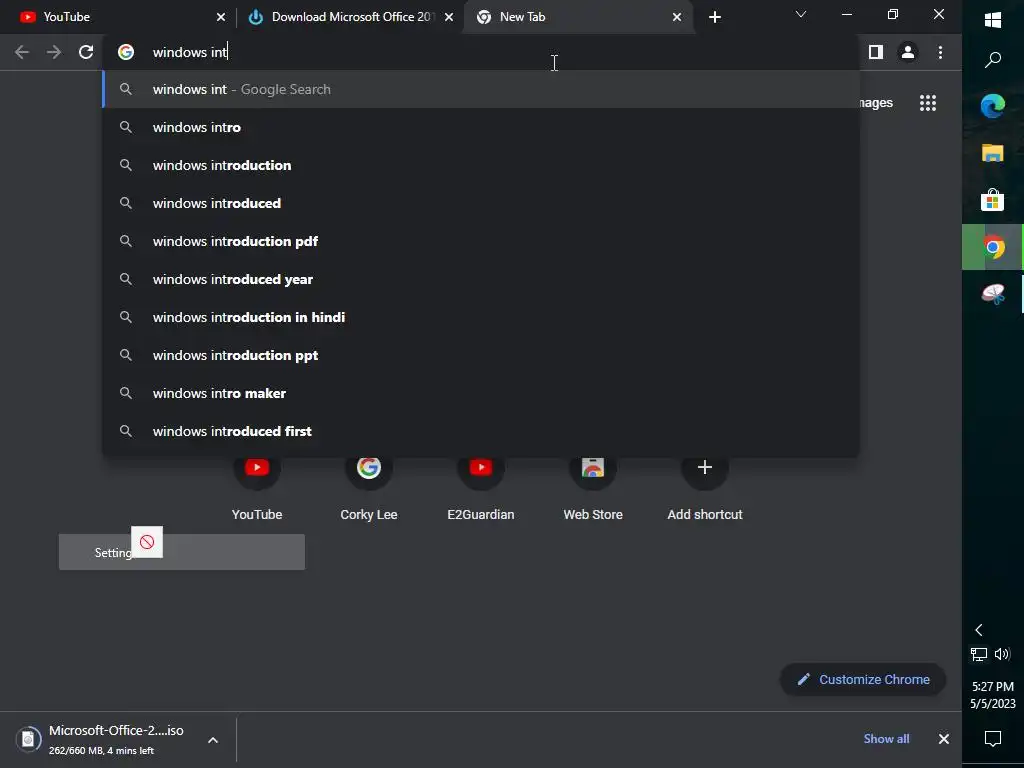Show hidden tray icons chevron
Viewport: 1024px width, 768px height.
pos(979,630)
